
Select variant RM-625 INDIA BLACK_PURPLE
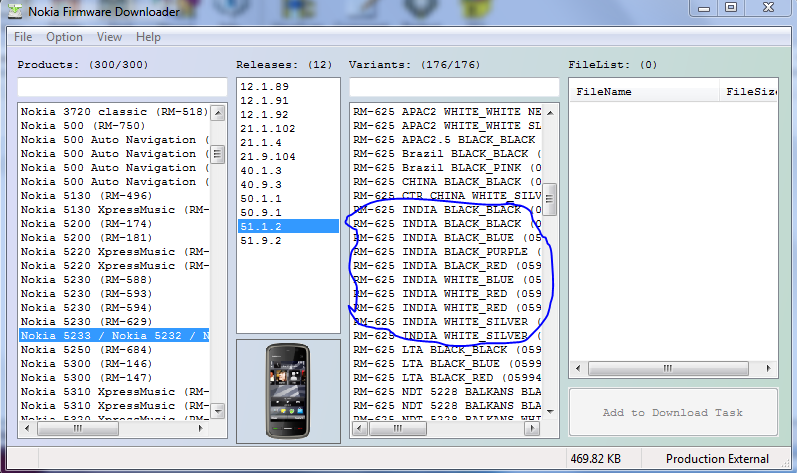tap(447, 252)
